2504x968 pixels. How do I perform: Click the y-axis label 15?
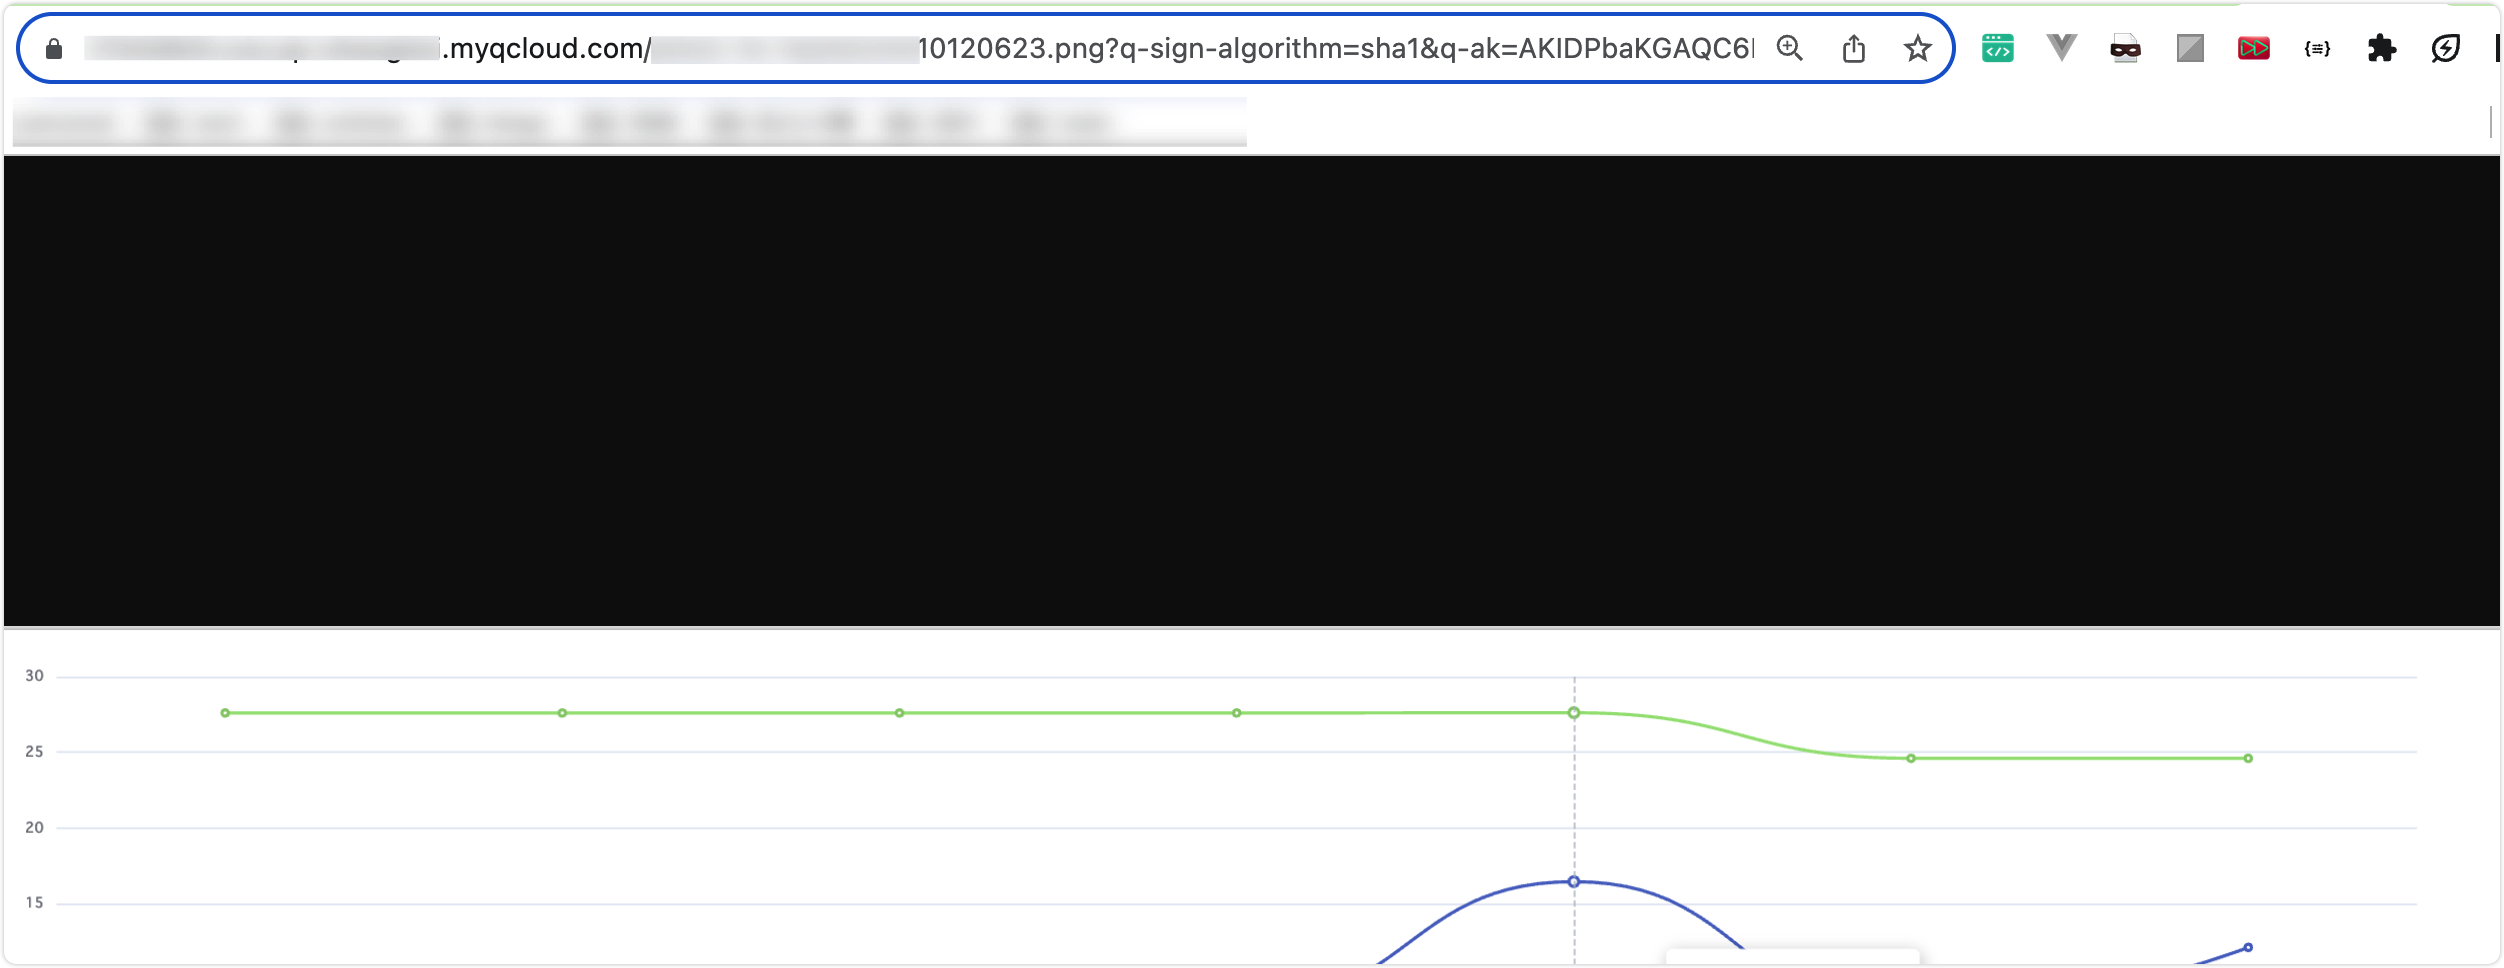tap(34, 903)
